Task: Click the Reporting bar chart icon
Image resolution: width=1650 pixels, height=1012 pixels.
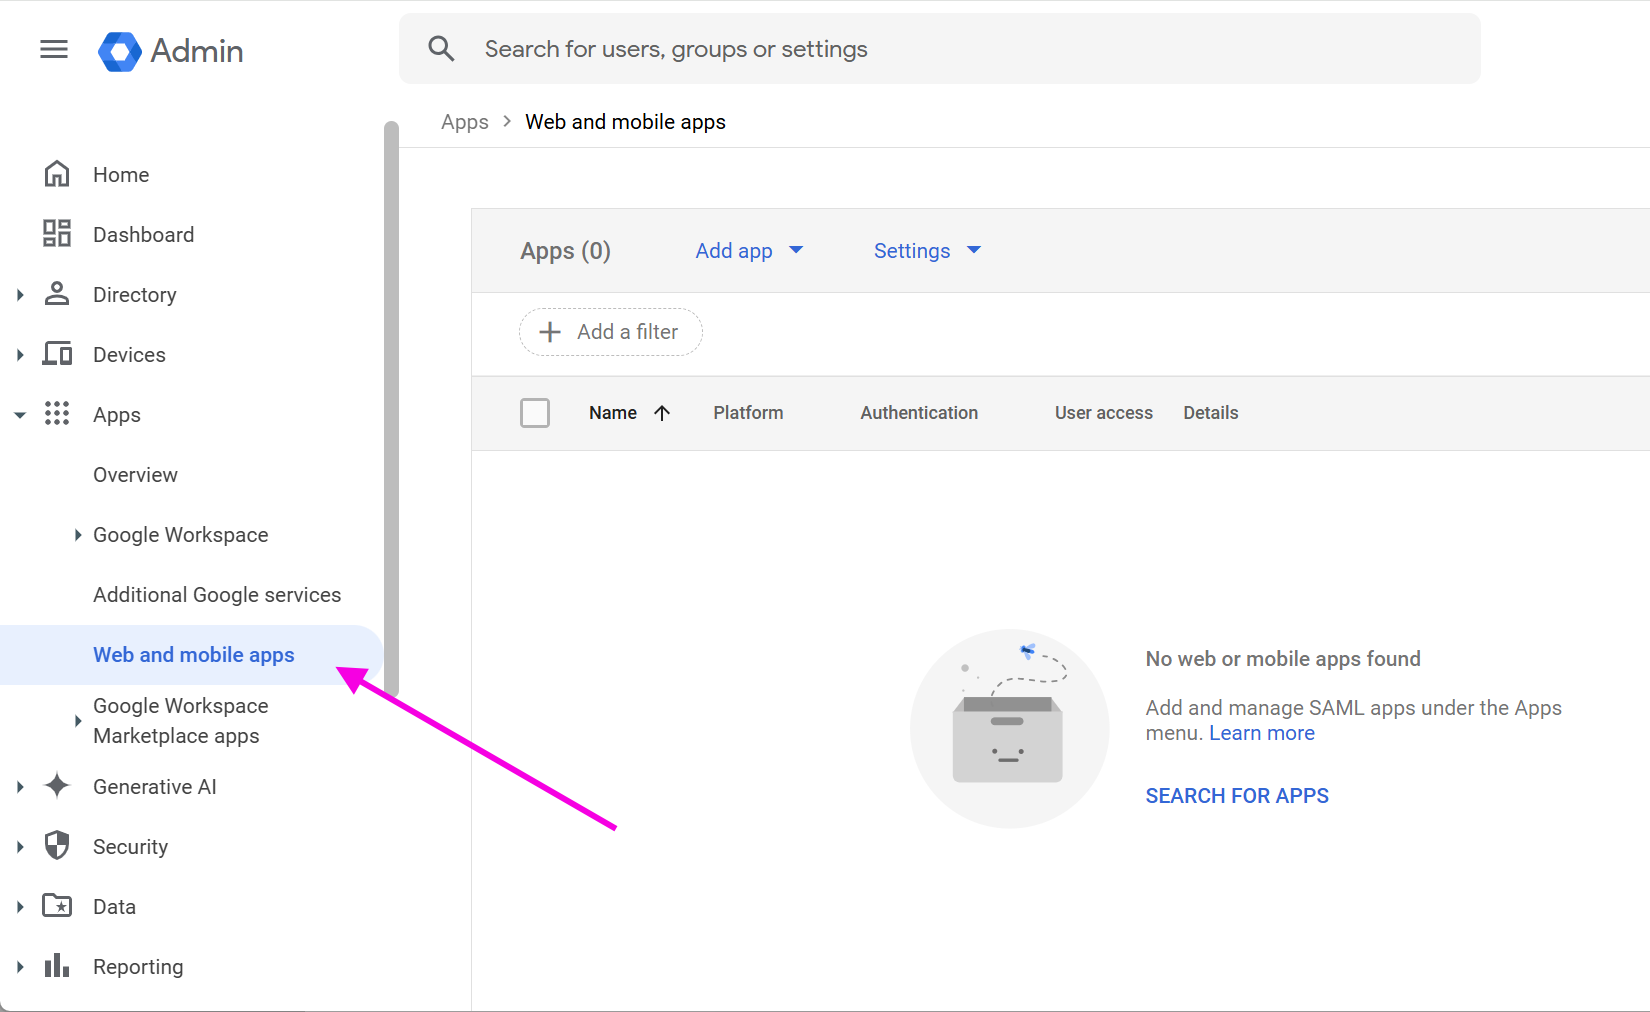Action: point(57,966)
